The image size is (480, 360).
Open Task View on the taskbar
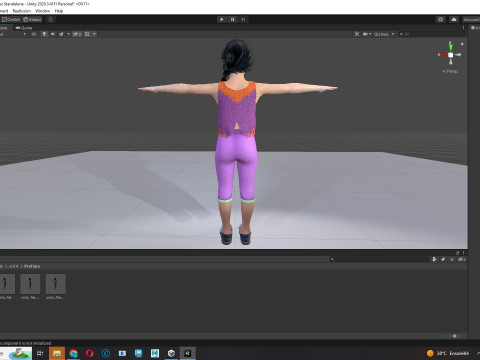coord(40,353)
